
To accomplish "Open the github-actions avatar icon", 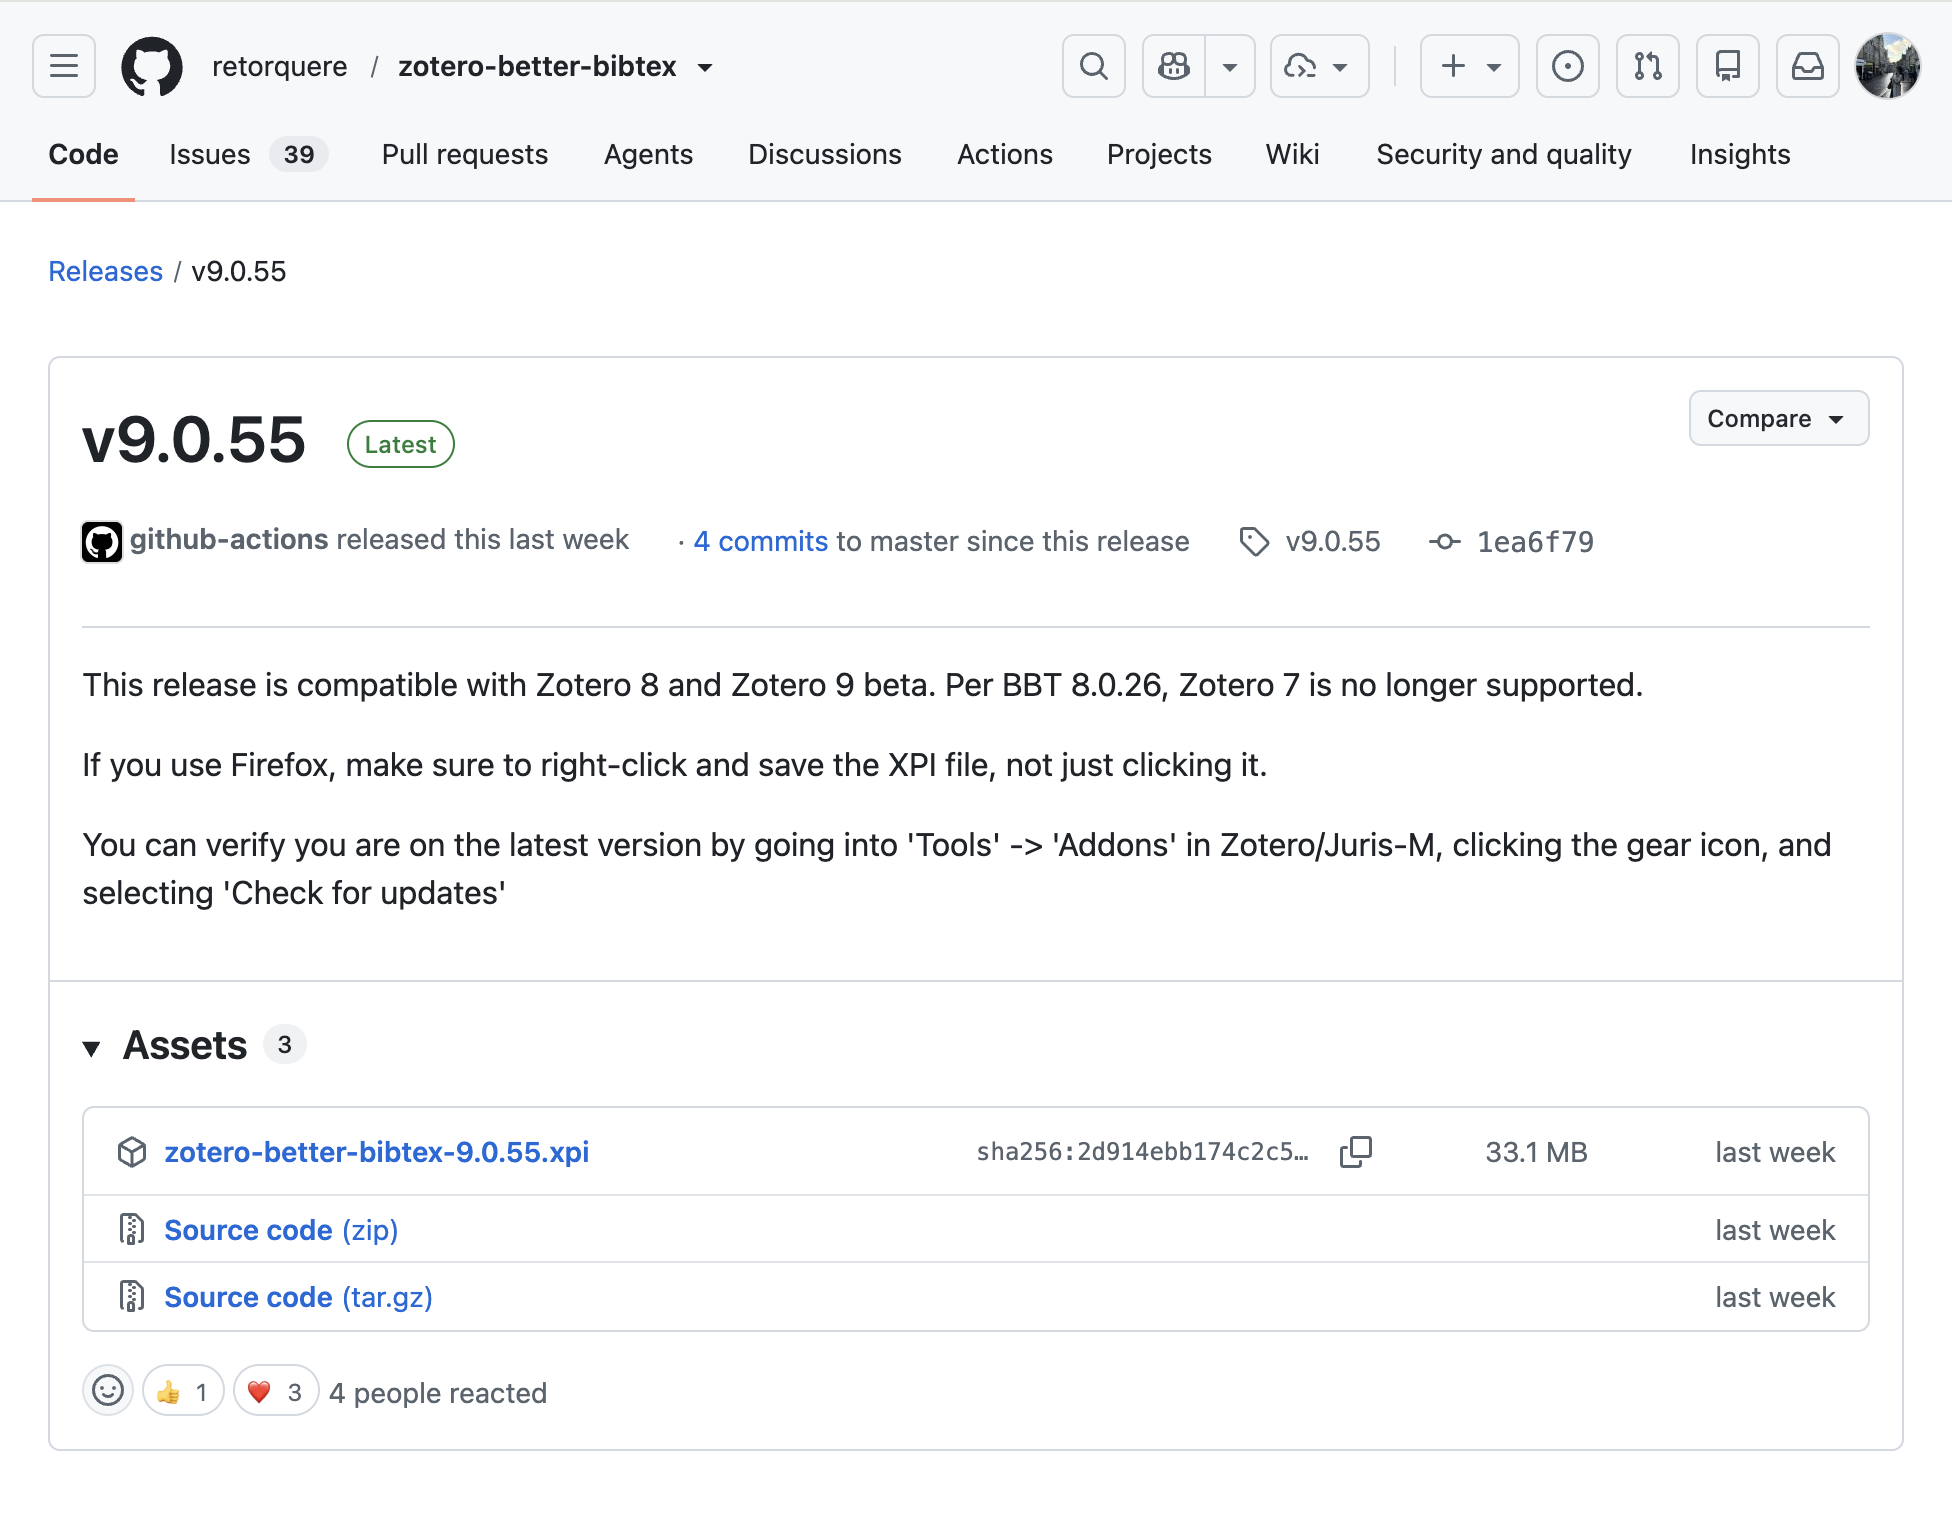I will [x=102, y=541].
